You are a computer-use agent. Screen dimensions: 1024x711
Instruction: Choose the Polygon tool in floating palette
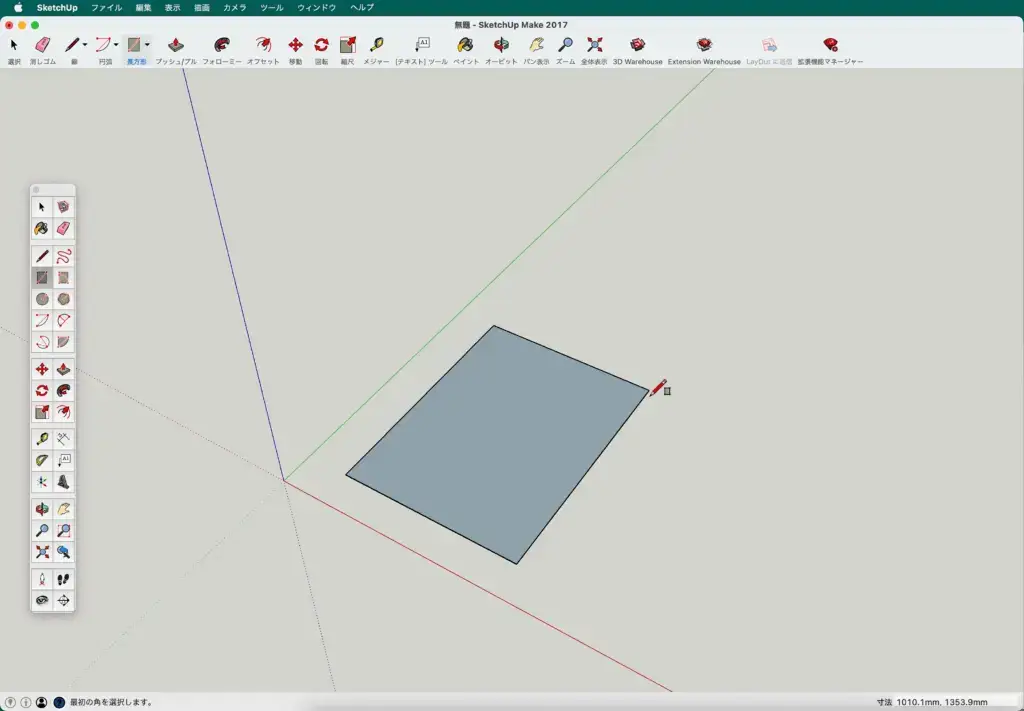click(63, 299)
